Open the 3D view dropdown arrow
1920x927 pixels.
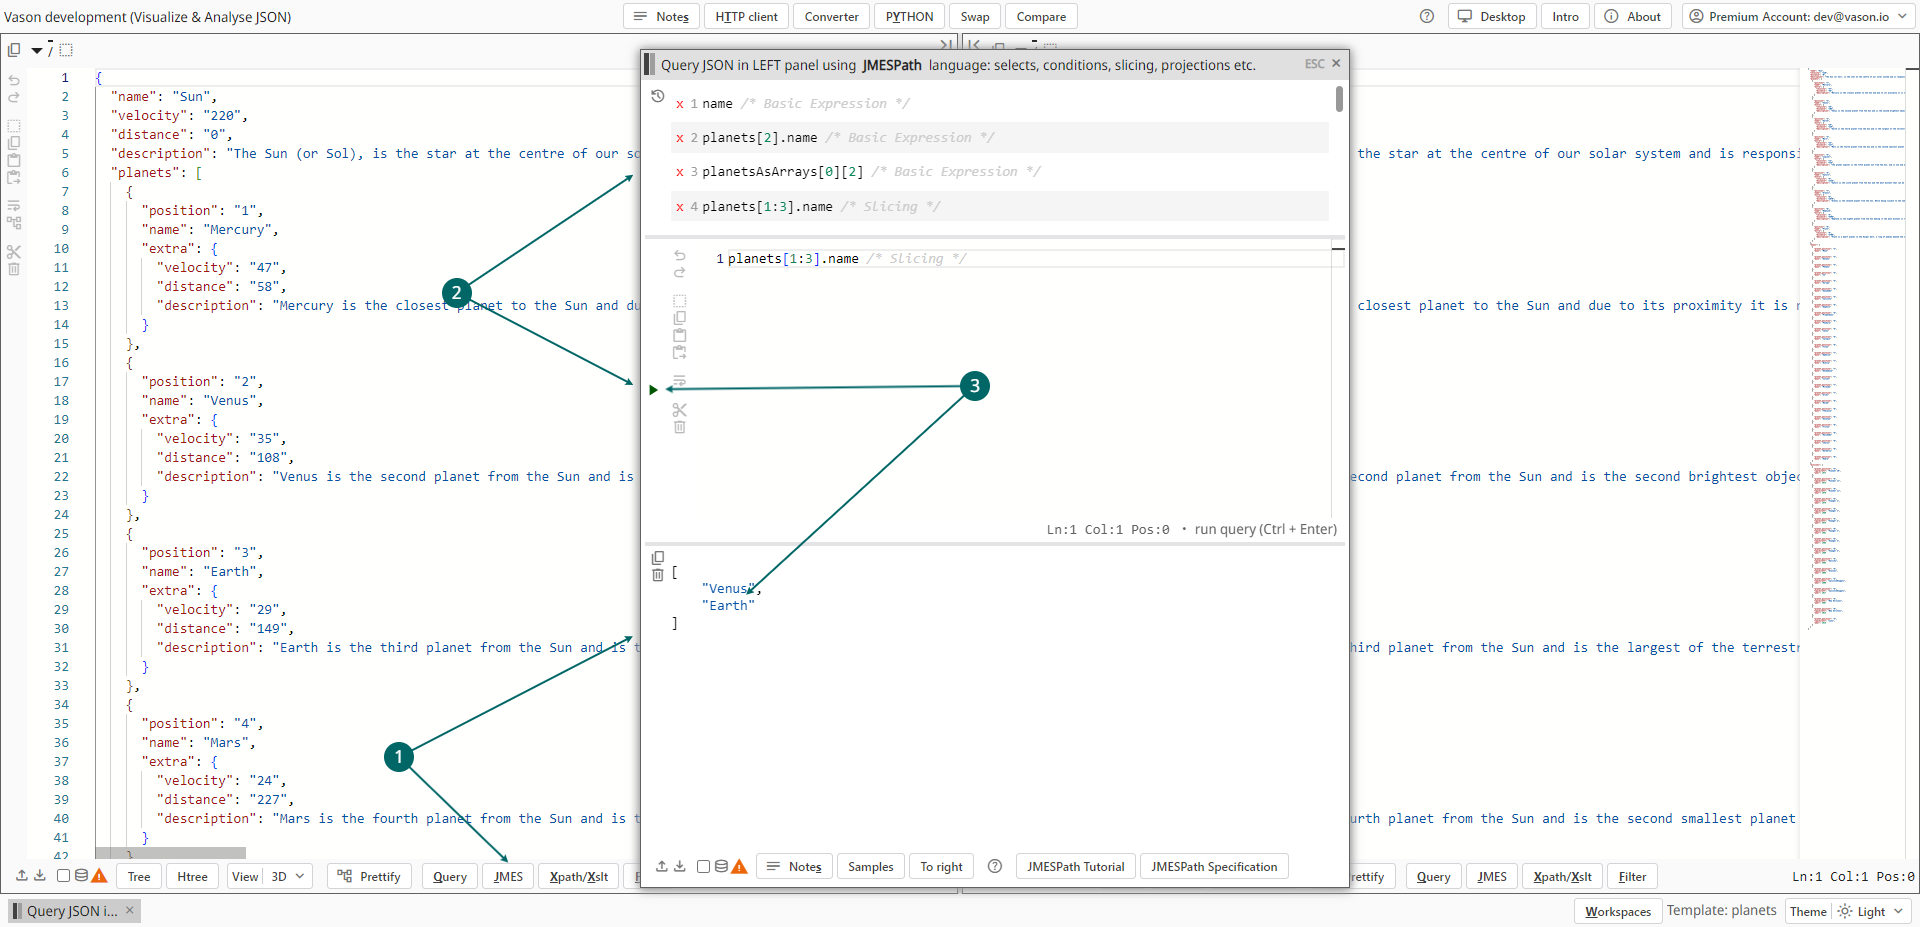click(x=299, y=876)
